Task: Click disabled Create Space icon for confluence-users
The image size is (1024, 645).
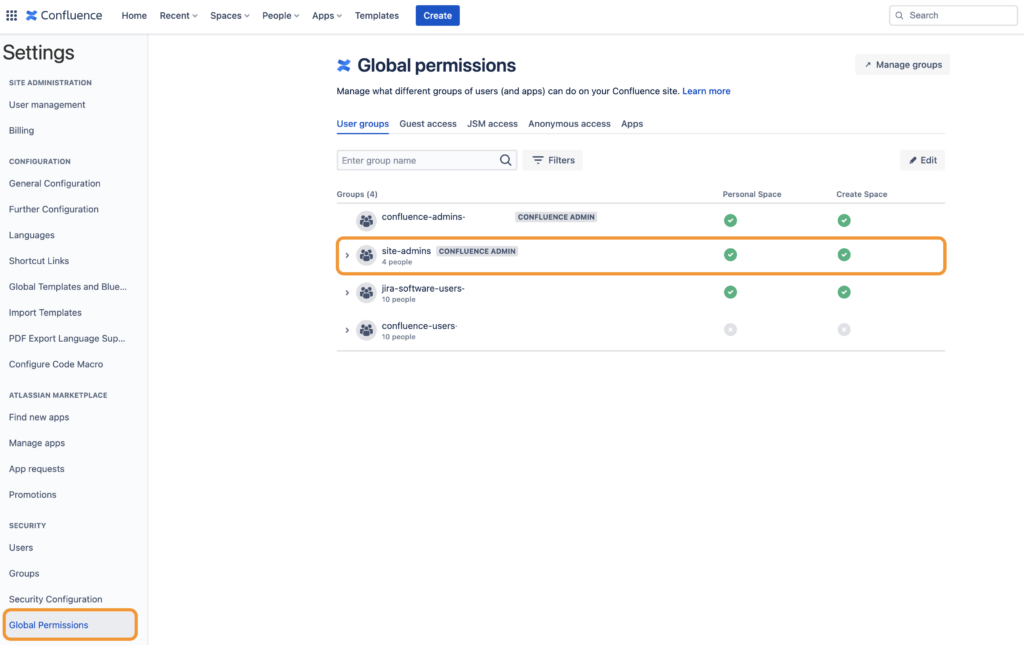Action: tap(844, 330)
